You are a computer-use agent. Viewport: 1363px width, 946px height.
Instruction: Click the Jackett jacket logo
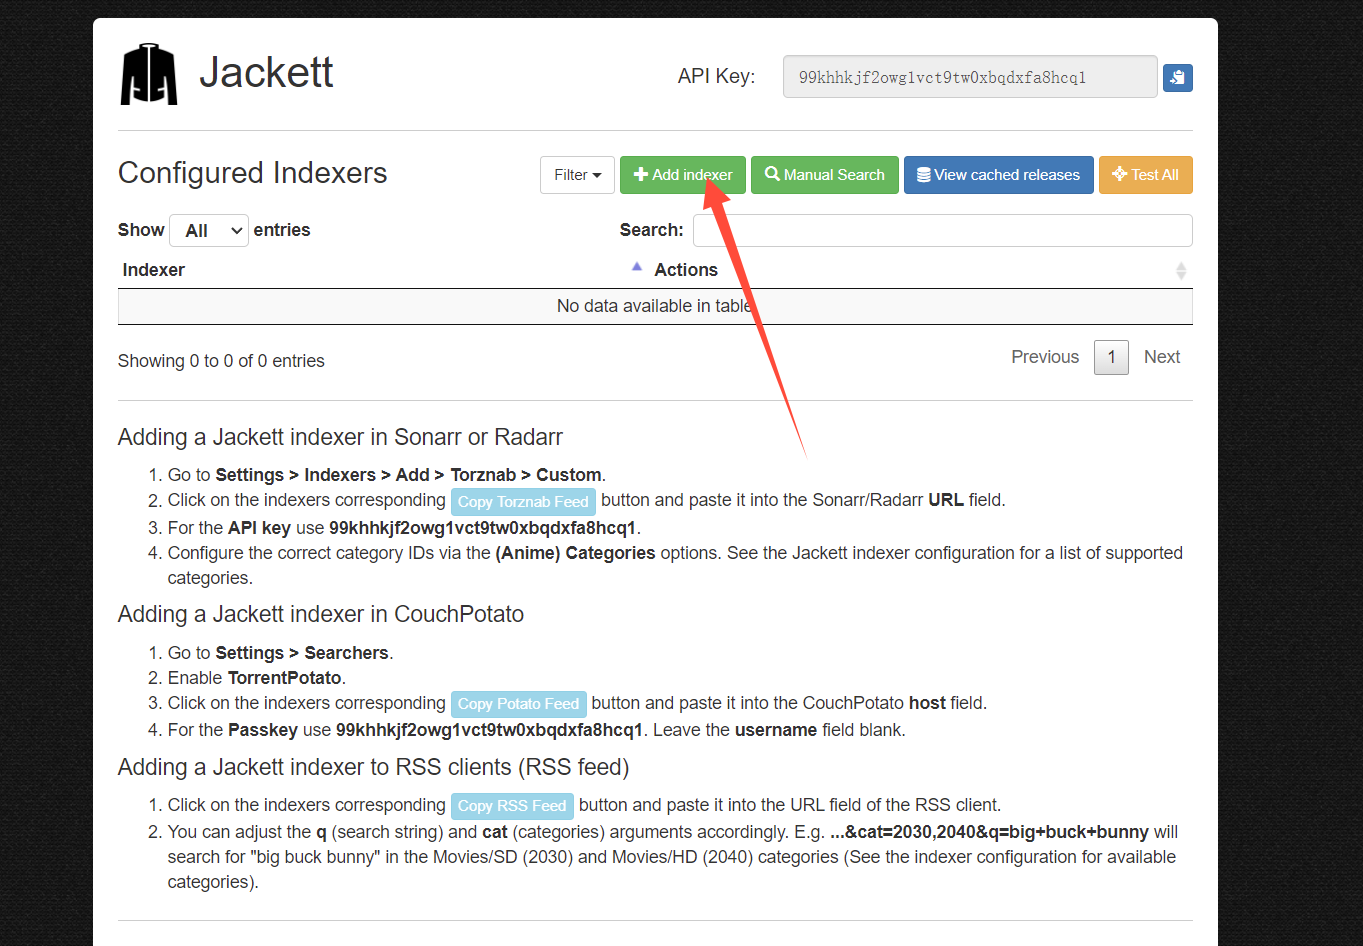point(149,74)
